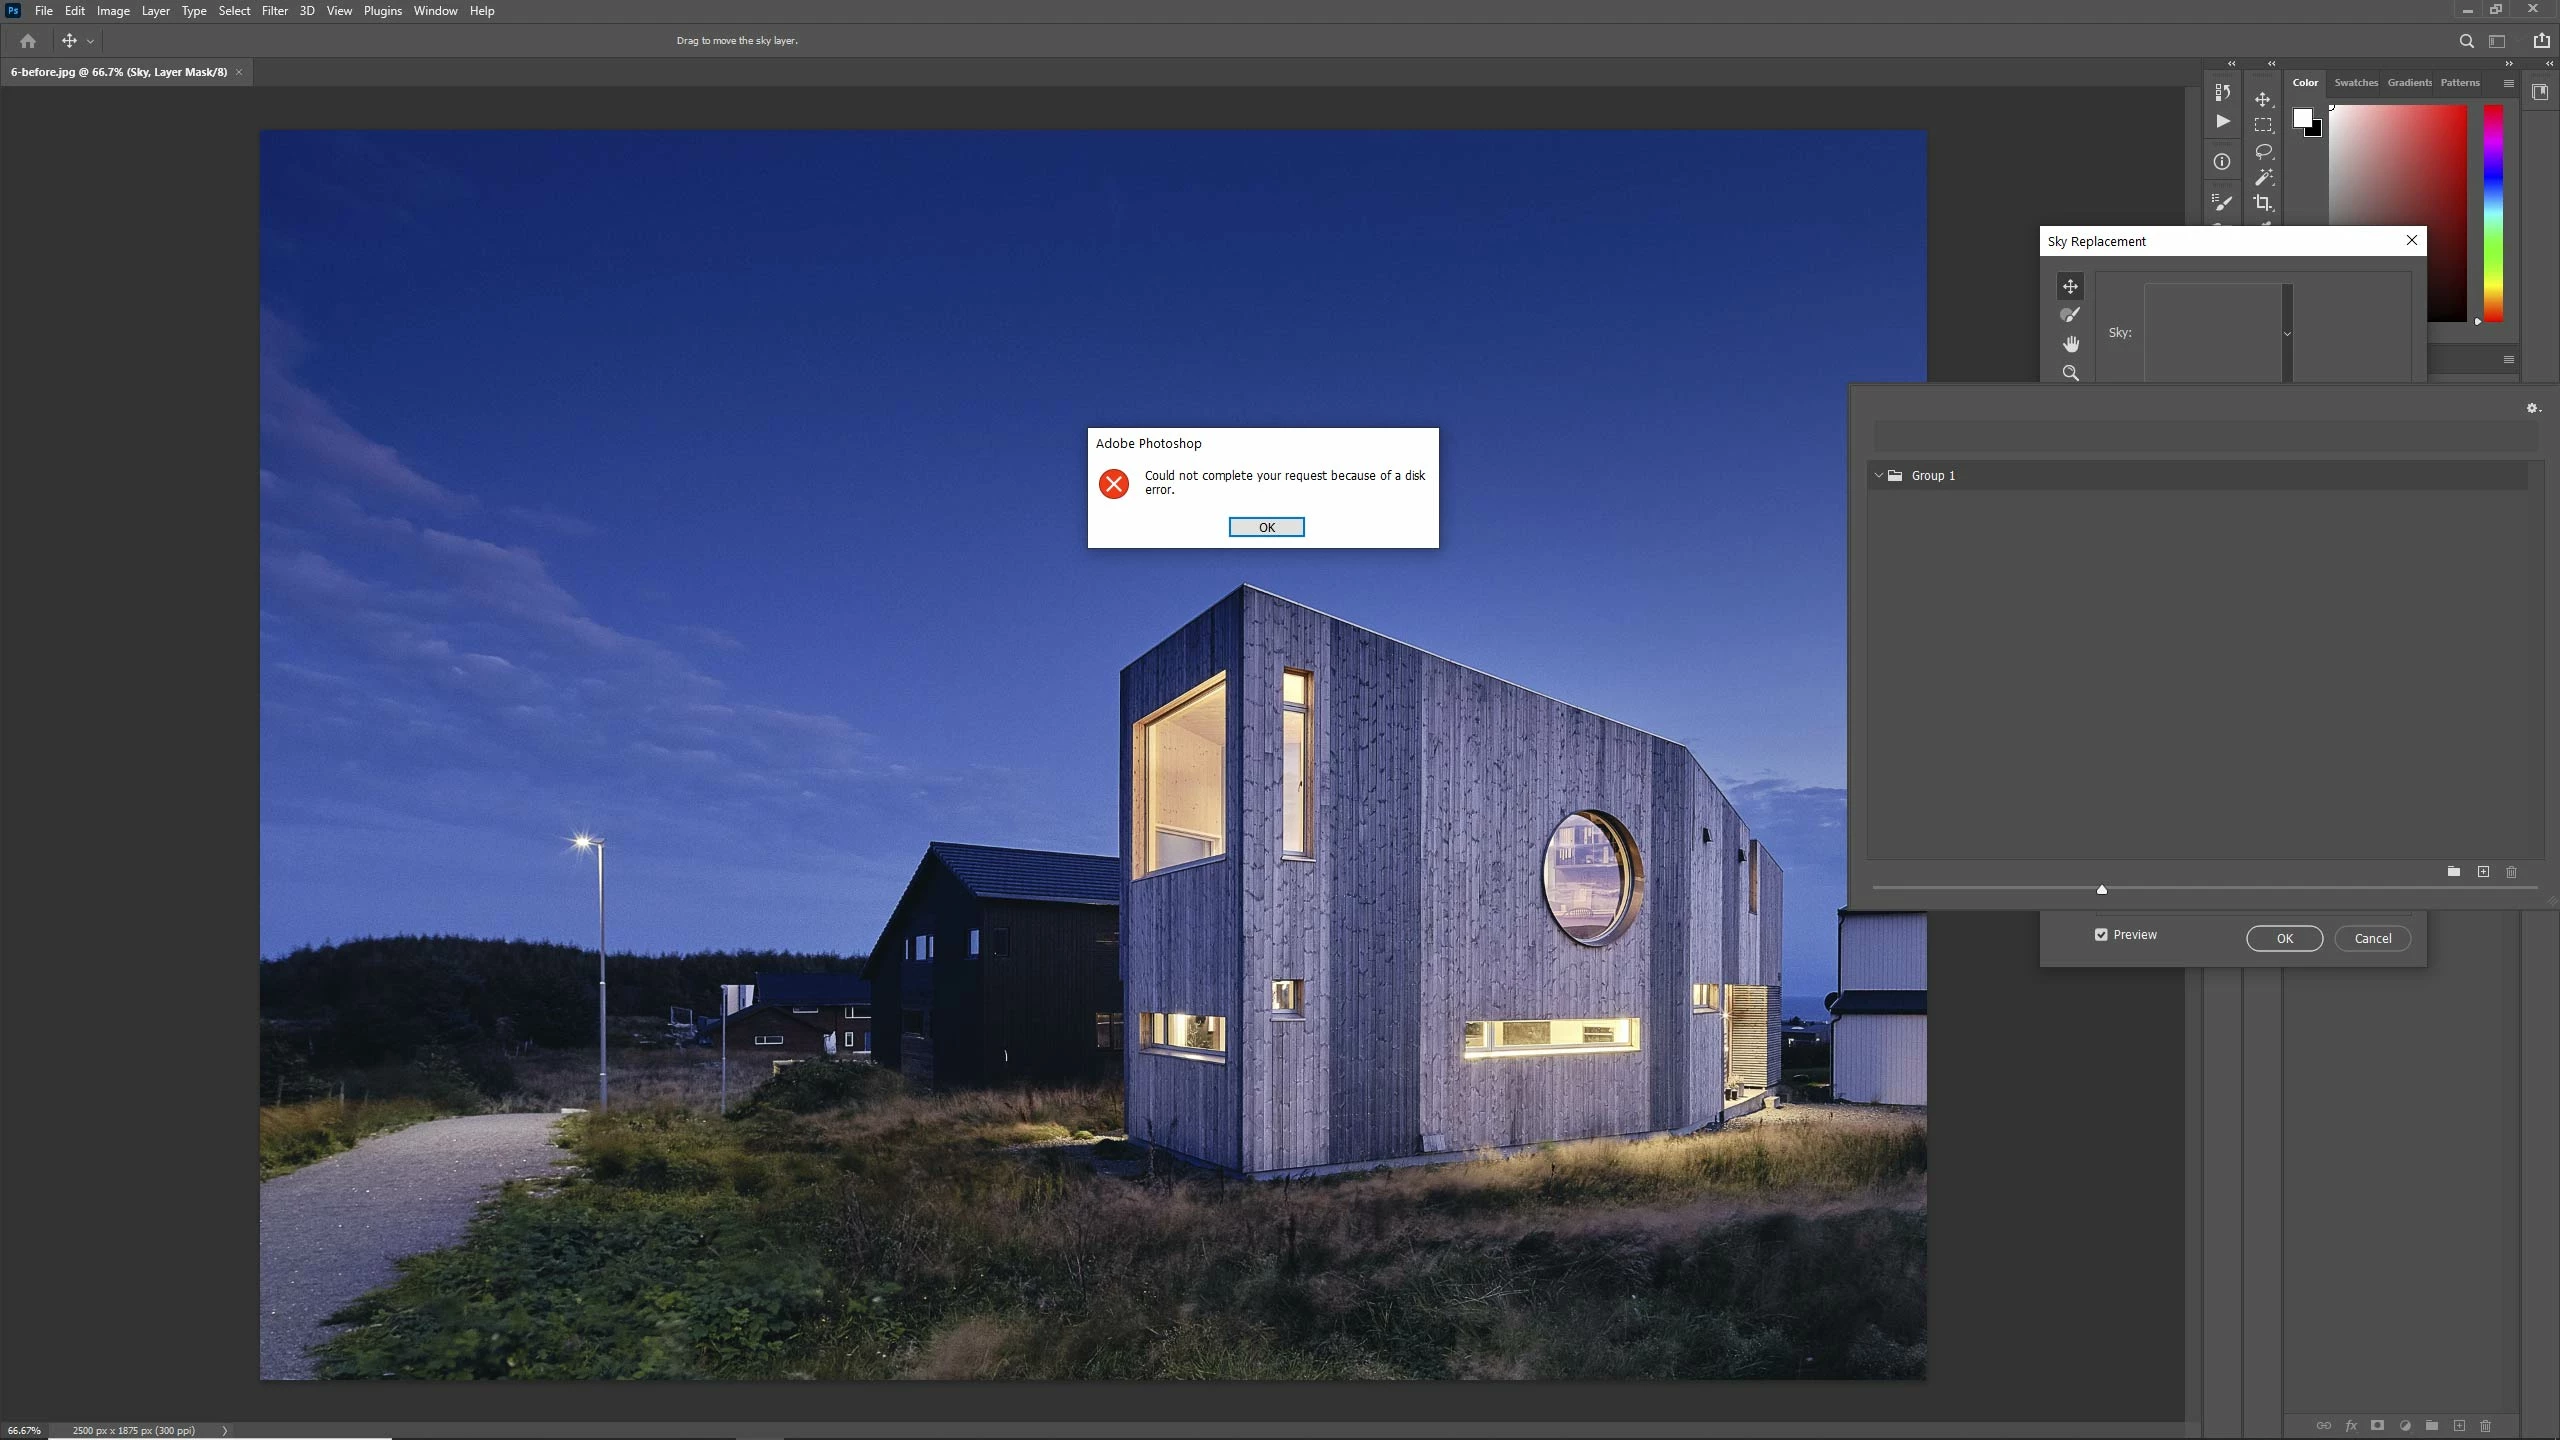Click Cancel in Sky Replacement dialog
Viewport: 2560px width, 1440px height.
(2372, 938)
